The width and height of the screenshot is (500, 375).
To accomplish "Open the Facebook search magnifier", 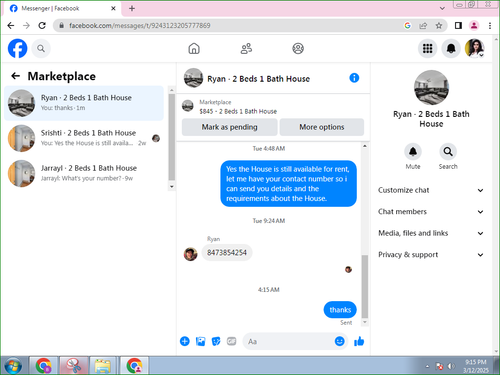I will pos(41,49).
